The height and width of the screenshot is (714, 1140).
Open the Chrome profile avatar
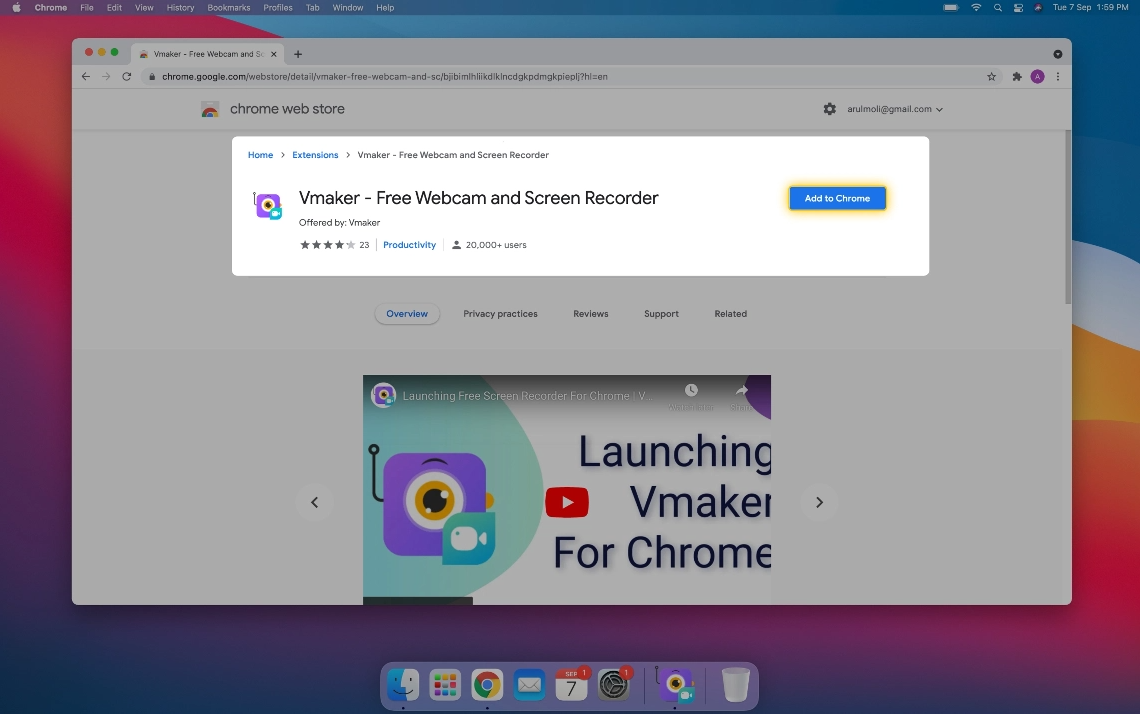click(x=1037, y=76)
